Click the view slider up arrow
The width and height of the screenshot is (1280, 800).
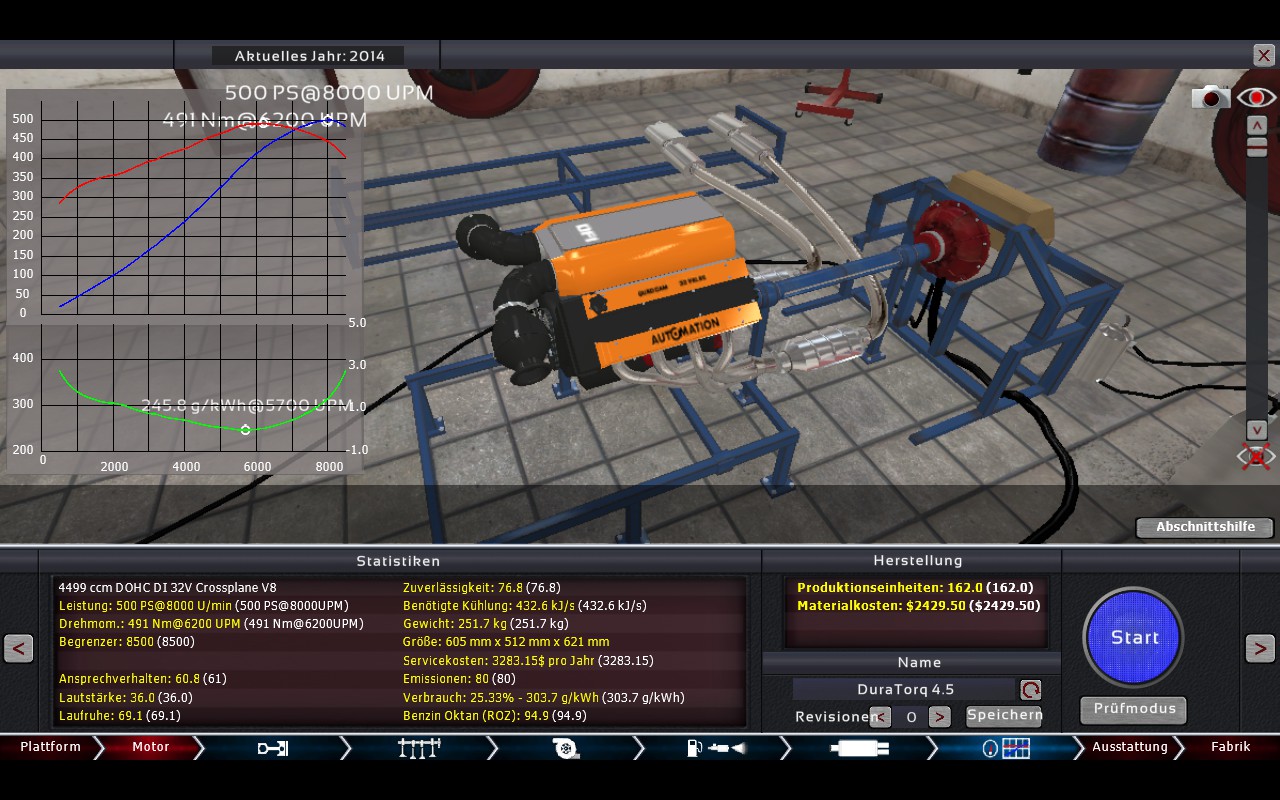(x=1257, y=125)
